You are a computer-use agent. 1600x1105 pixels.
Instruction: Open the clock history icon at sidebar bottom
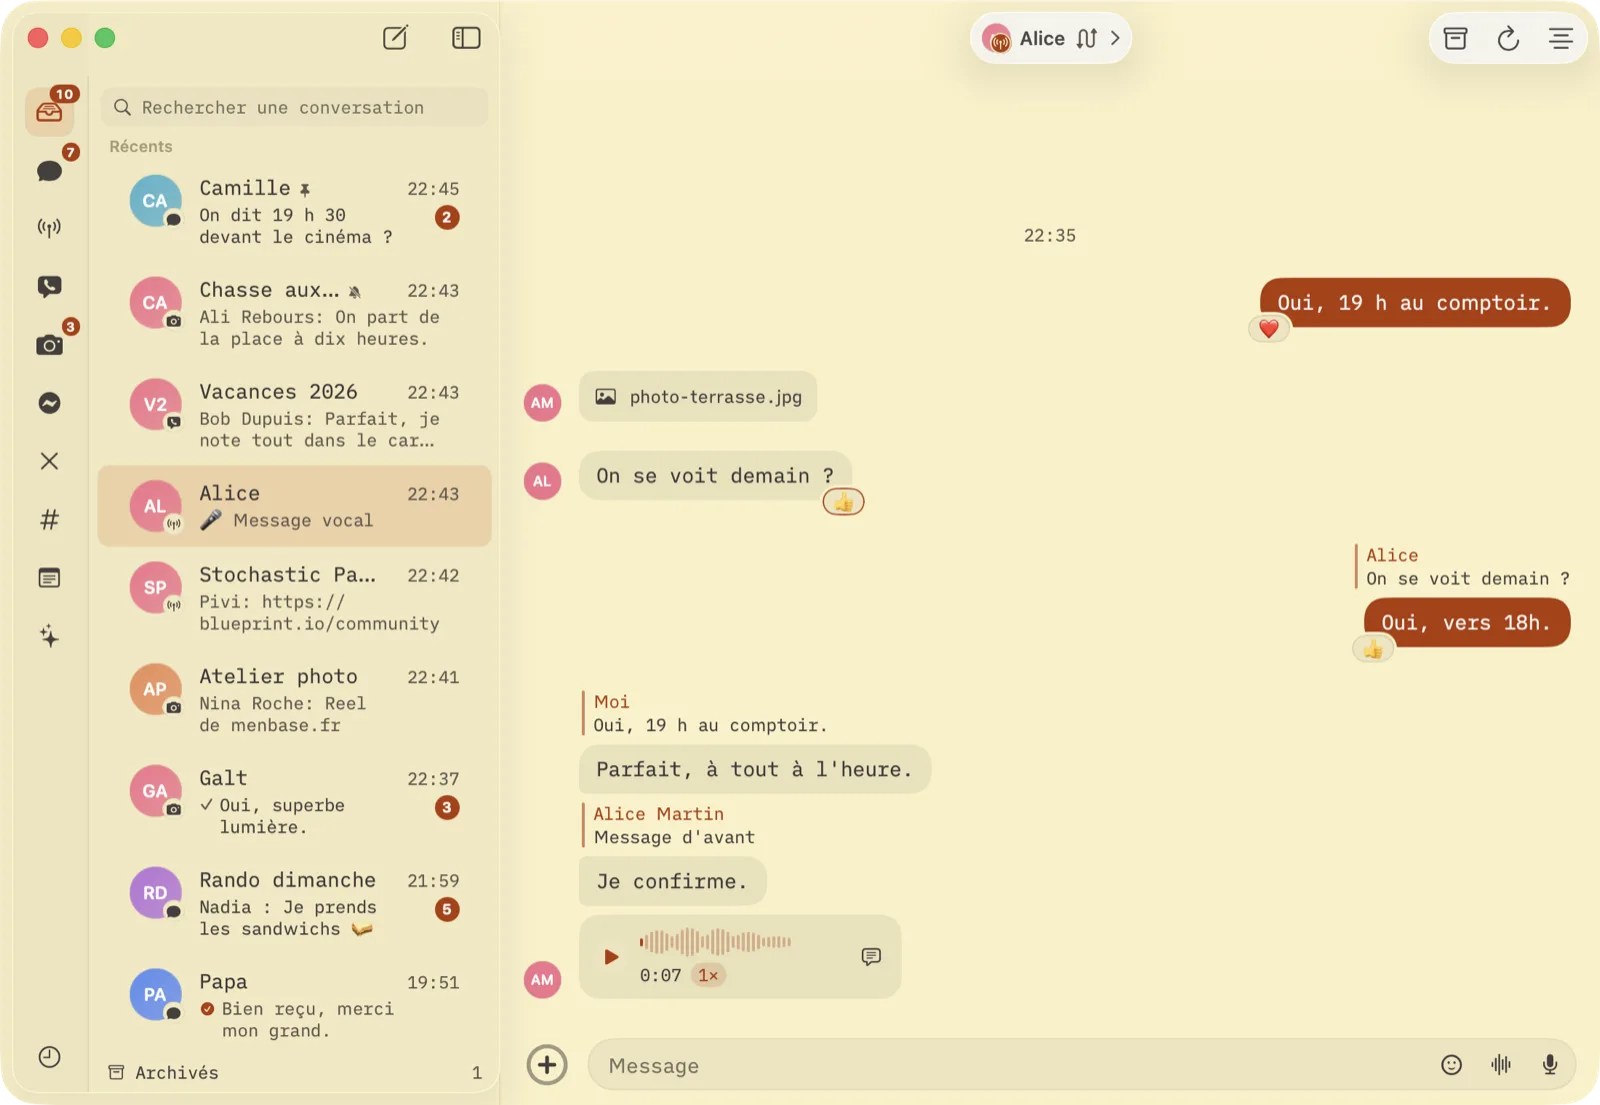(x=49, y=1057)
